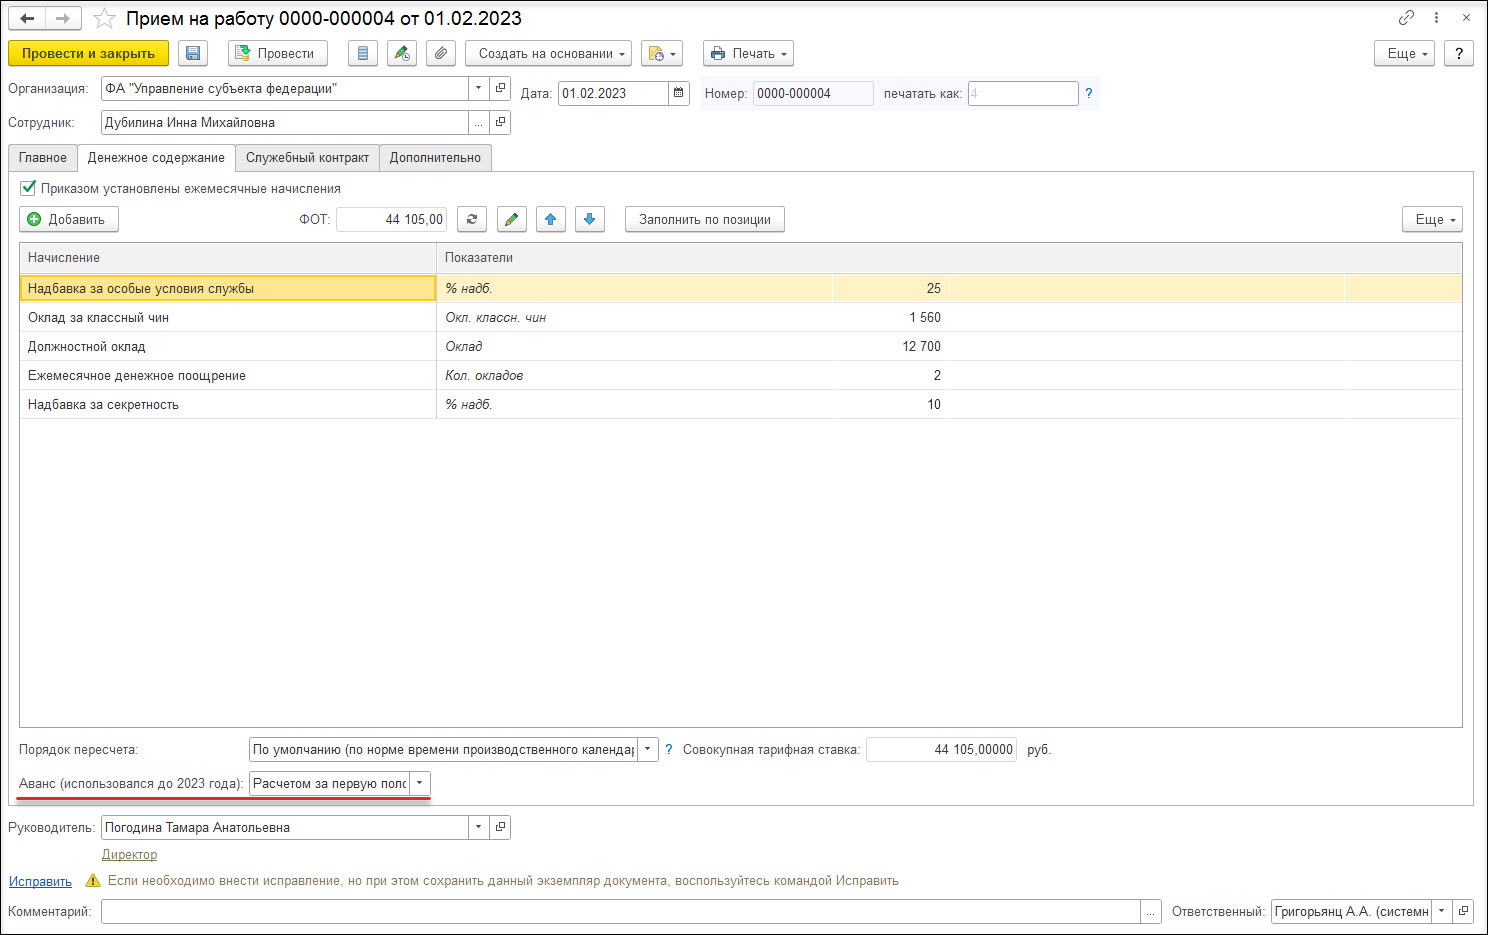Click the Показатели column header
The height and width of the screenshot is (935, 1488).
coord(949,257)
